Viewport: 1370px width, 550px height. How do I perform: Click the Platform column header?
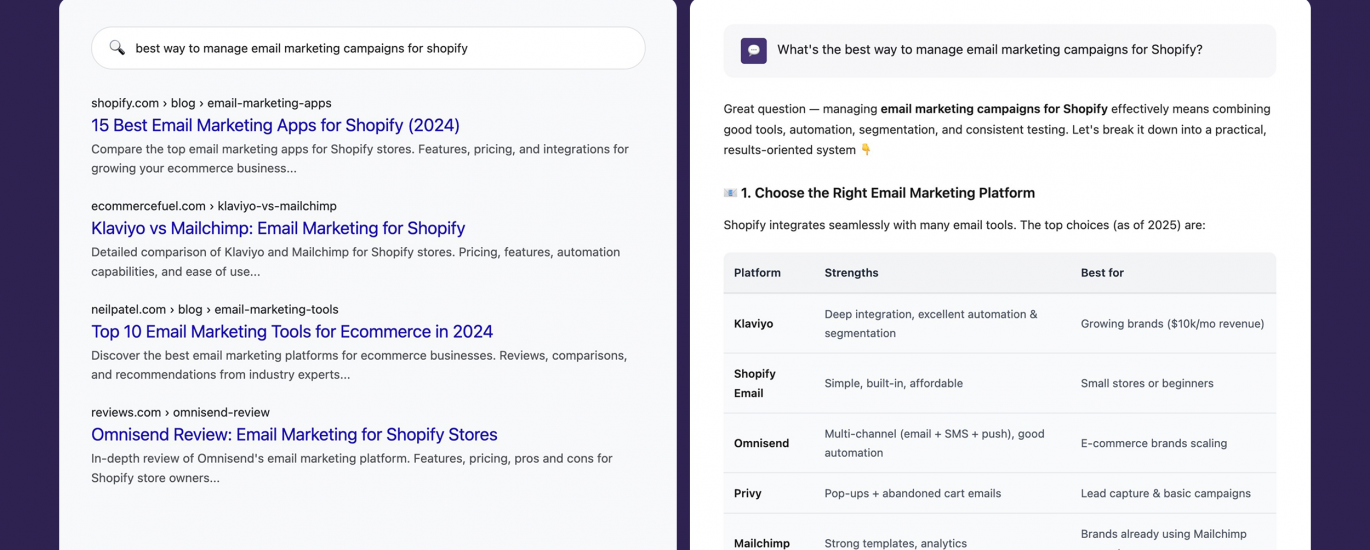point(757,272)
